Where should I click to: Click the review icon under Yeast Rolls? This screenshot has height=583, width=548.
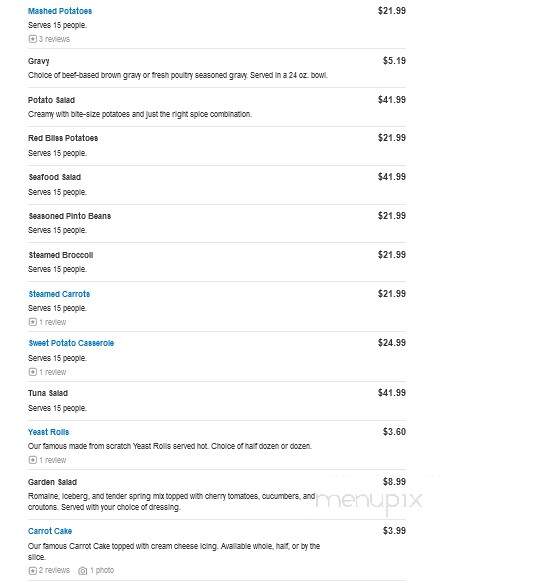coord(33,460)
